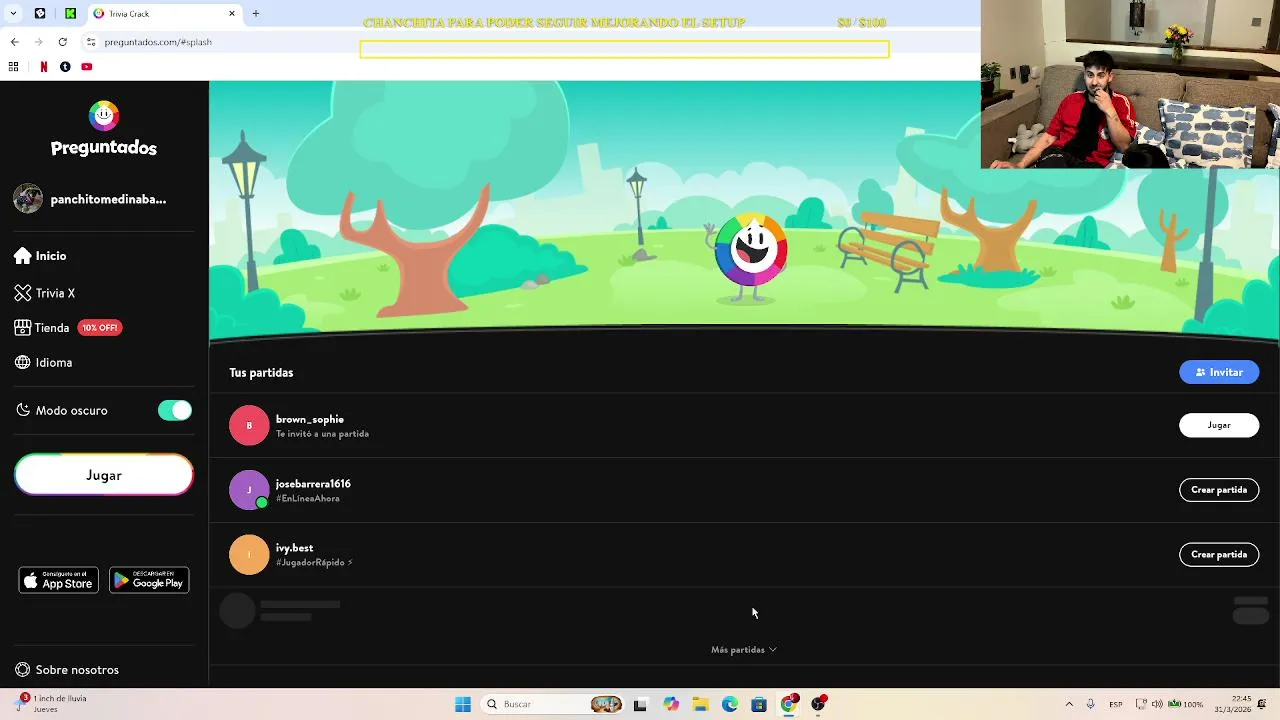Toggle Modo oscuro dark mode switch
The width and height of the screenshot is (1280, 720).
tap(175, 410)
